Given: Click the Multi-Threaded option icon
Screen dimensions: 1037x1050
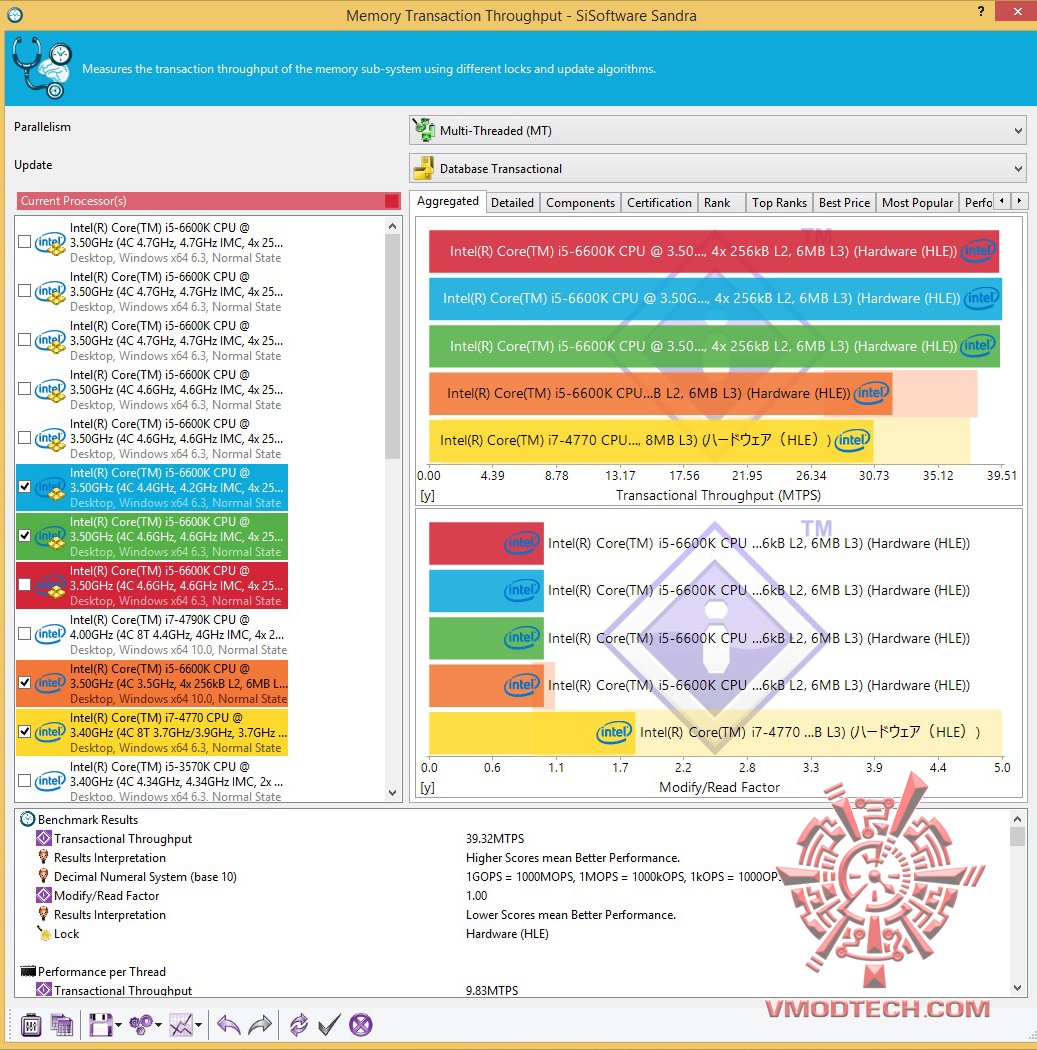Looking at the screenshot, I should [x=423, y=130].
